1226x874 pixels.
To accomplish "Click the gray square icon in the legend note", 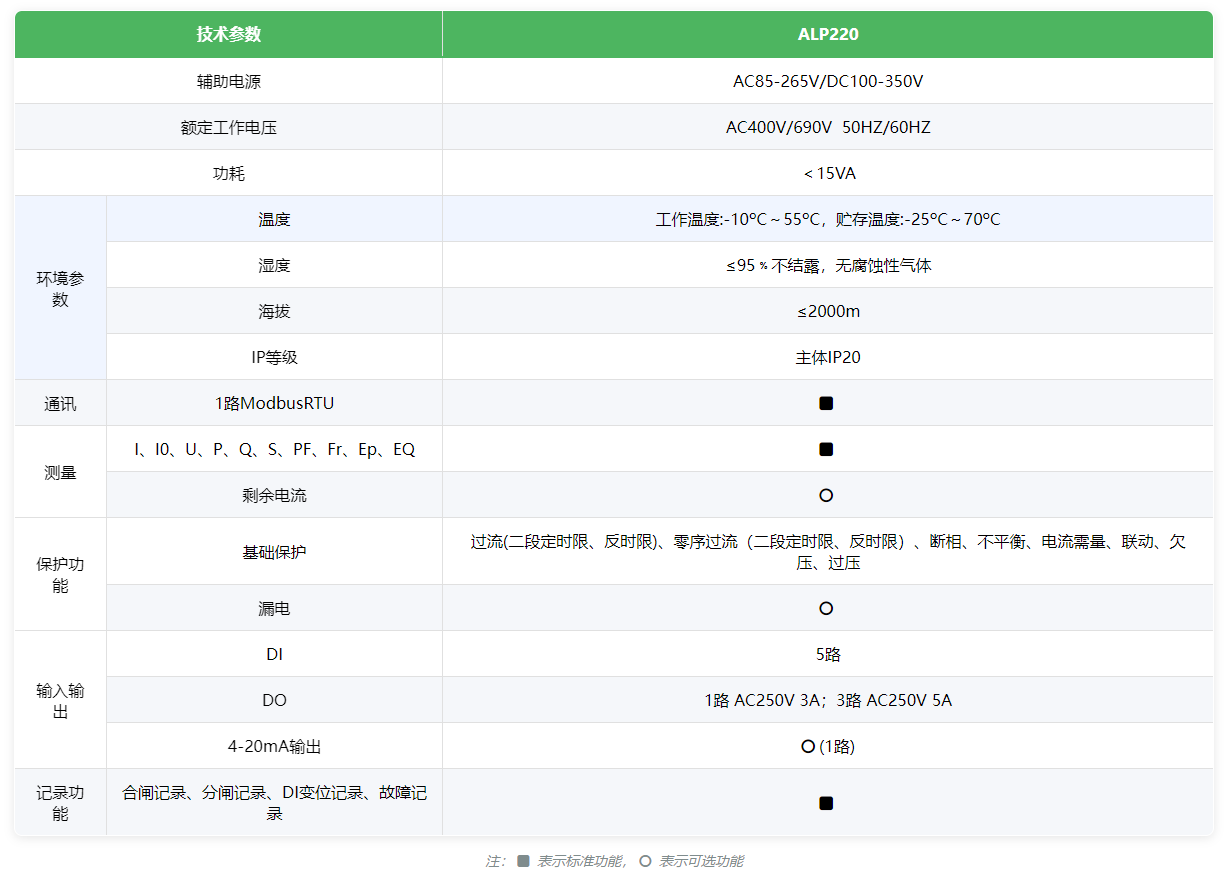I will click(x=523, y=861).
